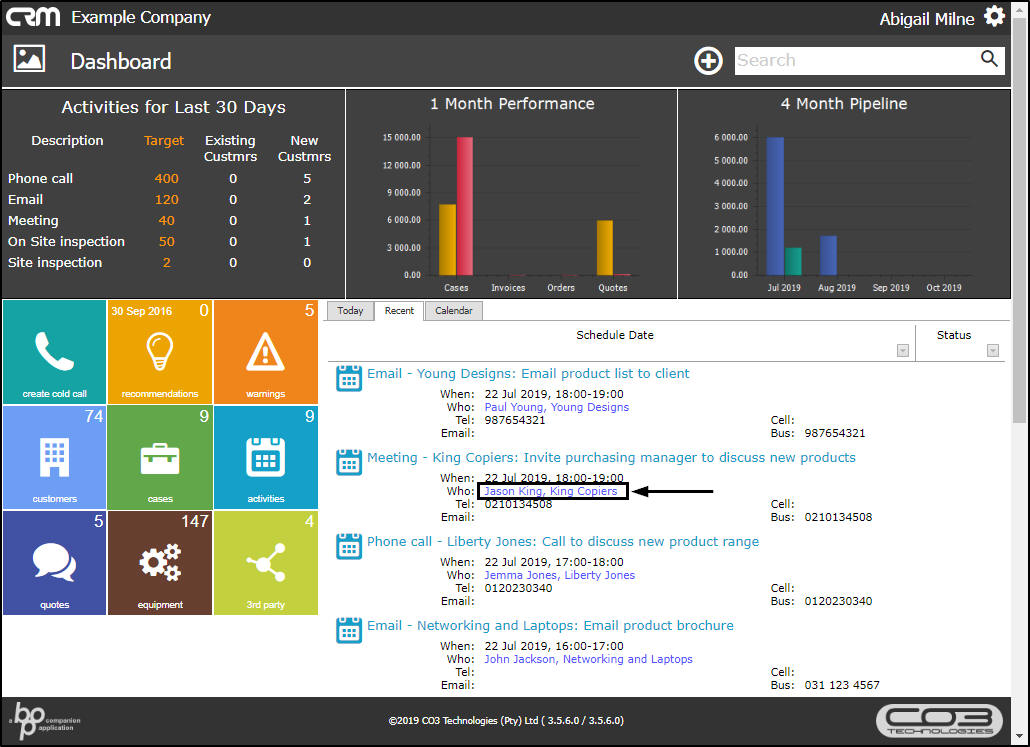Open Schedule Date column filter dropdown
The height and width of the screenshot is (747, 1030).
click(x=903, y=351)
